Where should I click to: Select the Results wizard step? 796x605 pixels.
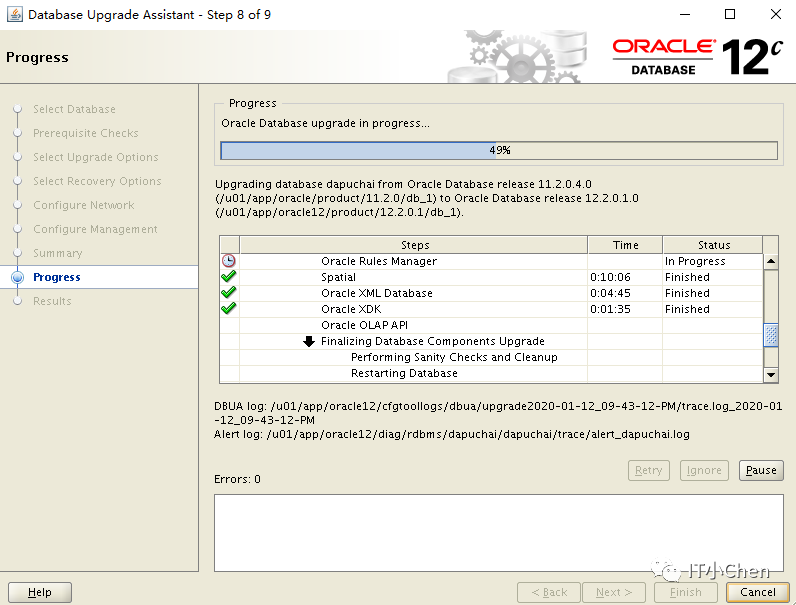pos(52,301)
